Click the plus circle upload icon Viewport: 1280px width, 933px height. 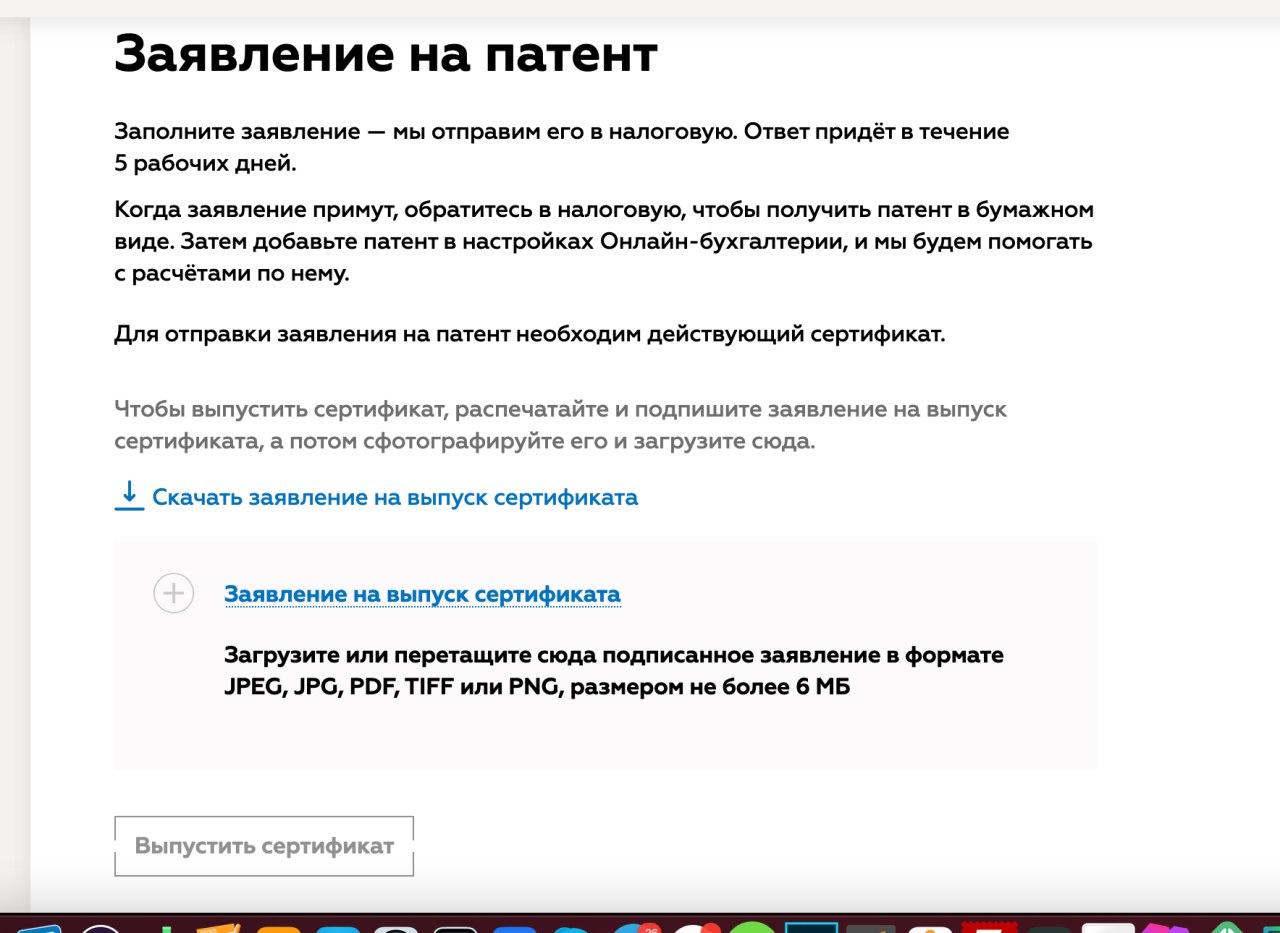[x=173, y=593]
